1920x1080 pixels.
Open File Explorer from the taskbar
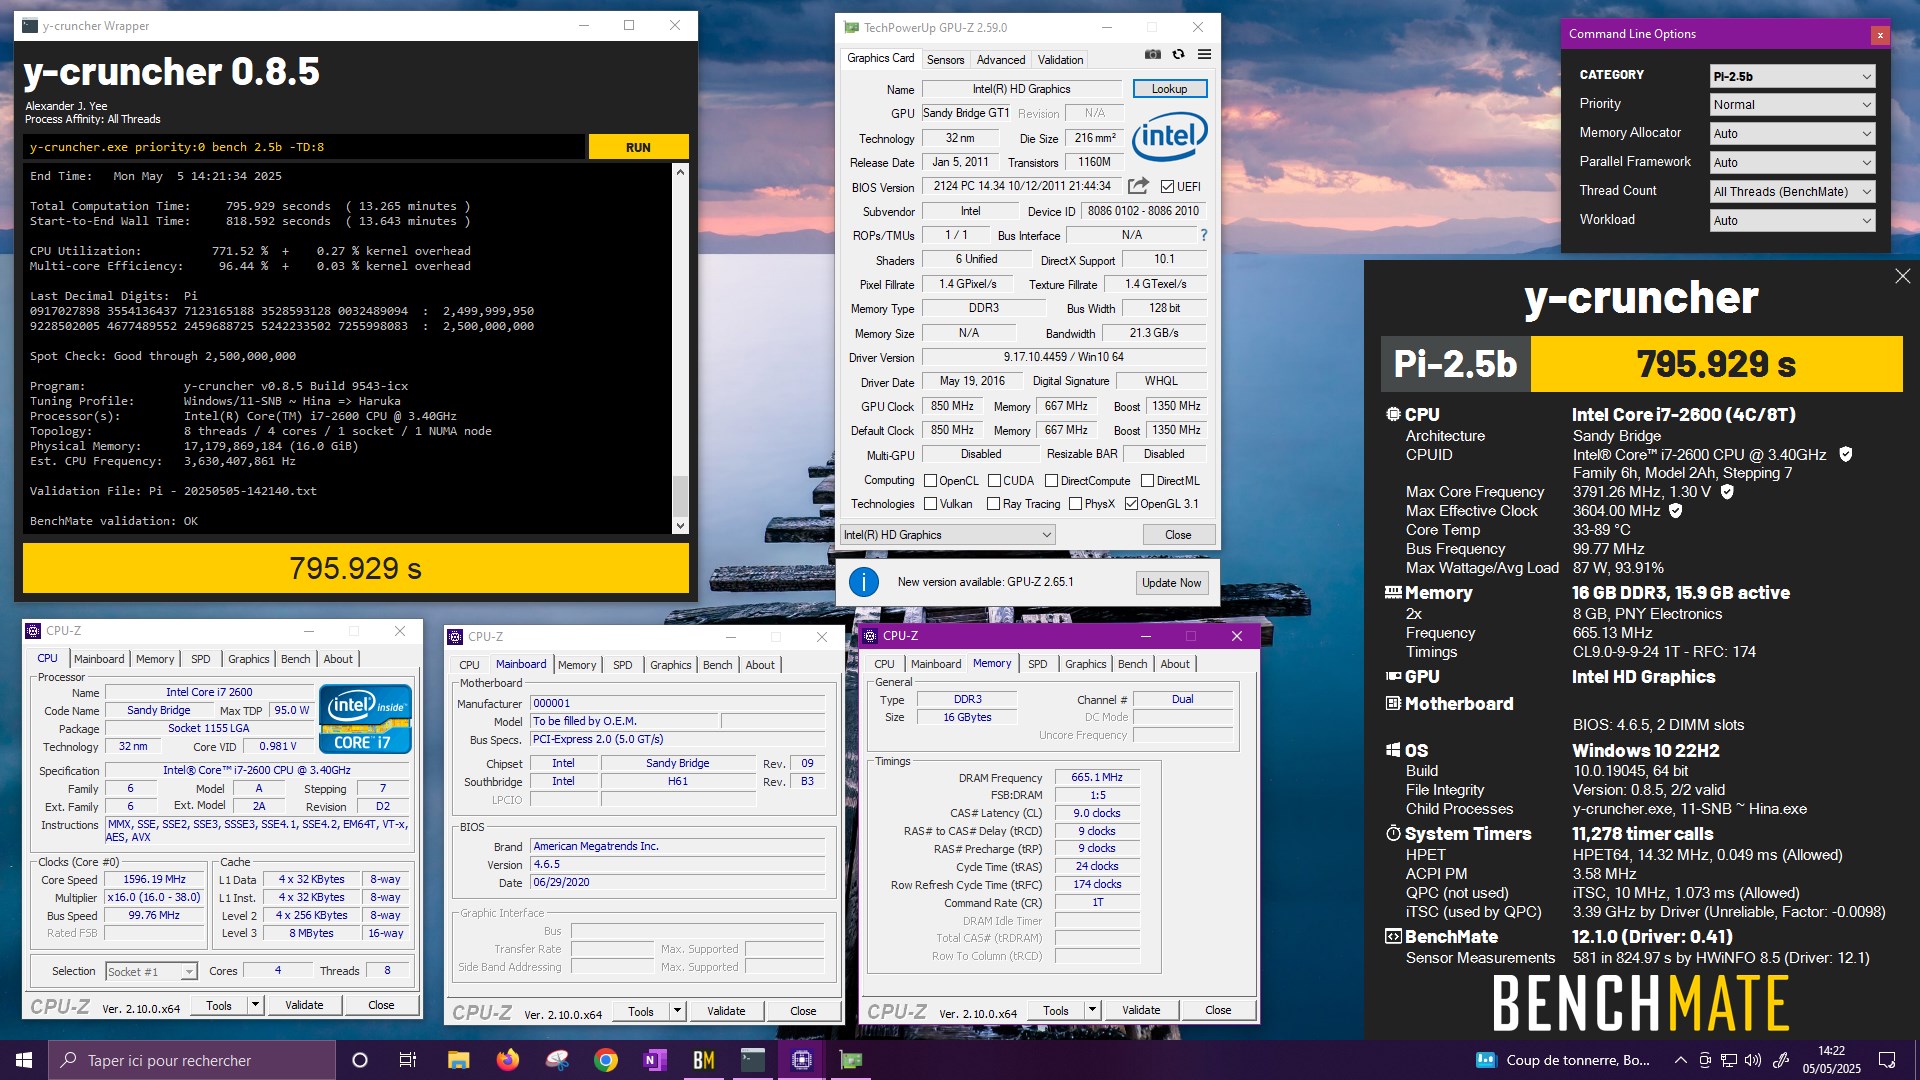click(459, 1060)
